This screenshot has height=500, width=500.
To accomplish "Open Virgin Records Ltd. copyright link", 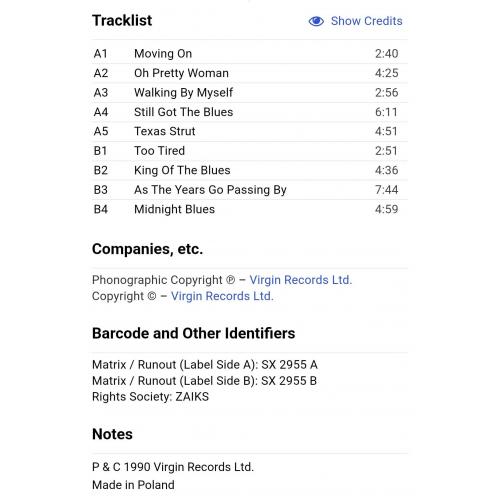I will tap(222, 296).
